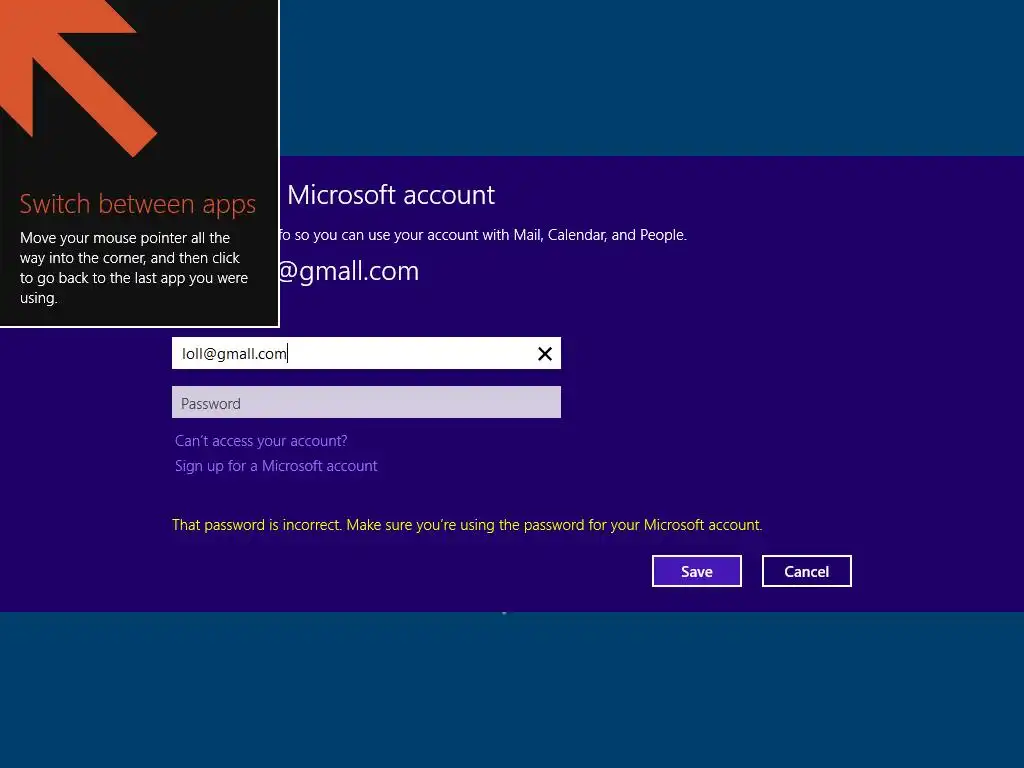This screenshot has width=1024, height=768.
Task: Click the "Mail, Calendar, and People" description line
Action: pos(483,235)
